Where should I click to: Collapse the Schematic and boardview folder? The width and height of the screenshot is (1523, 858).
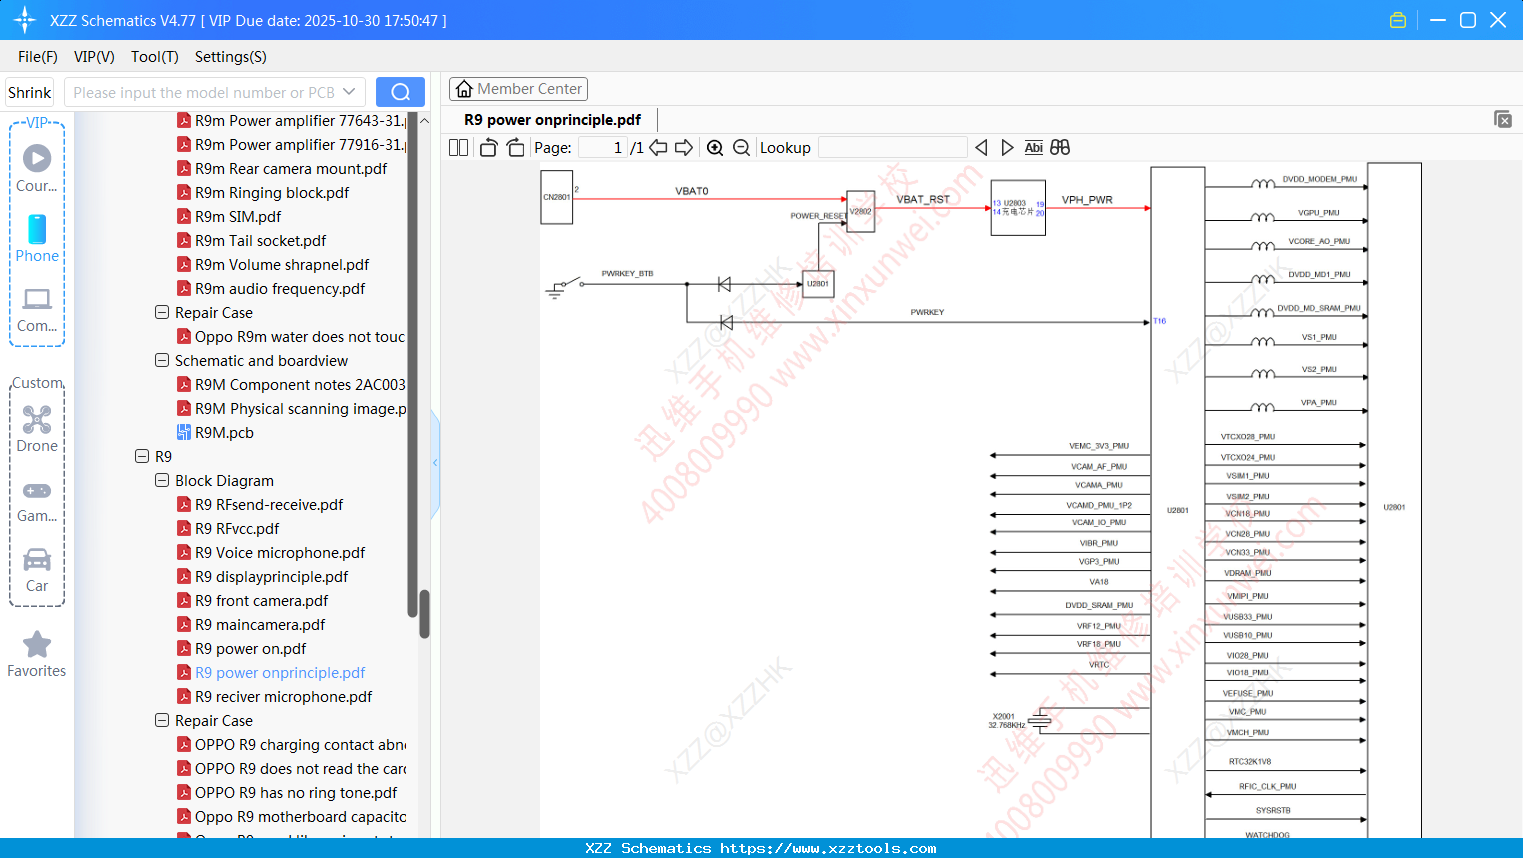[162, 361]
